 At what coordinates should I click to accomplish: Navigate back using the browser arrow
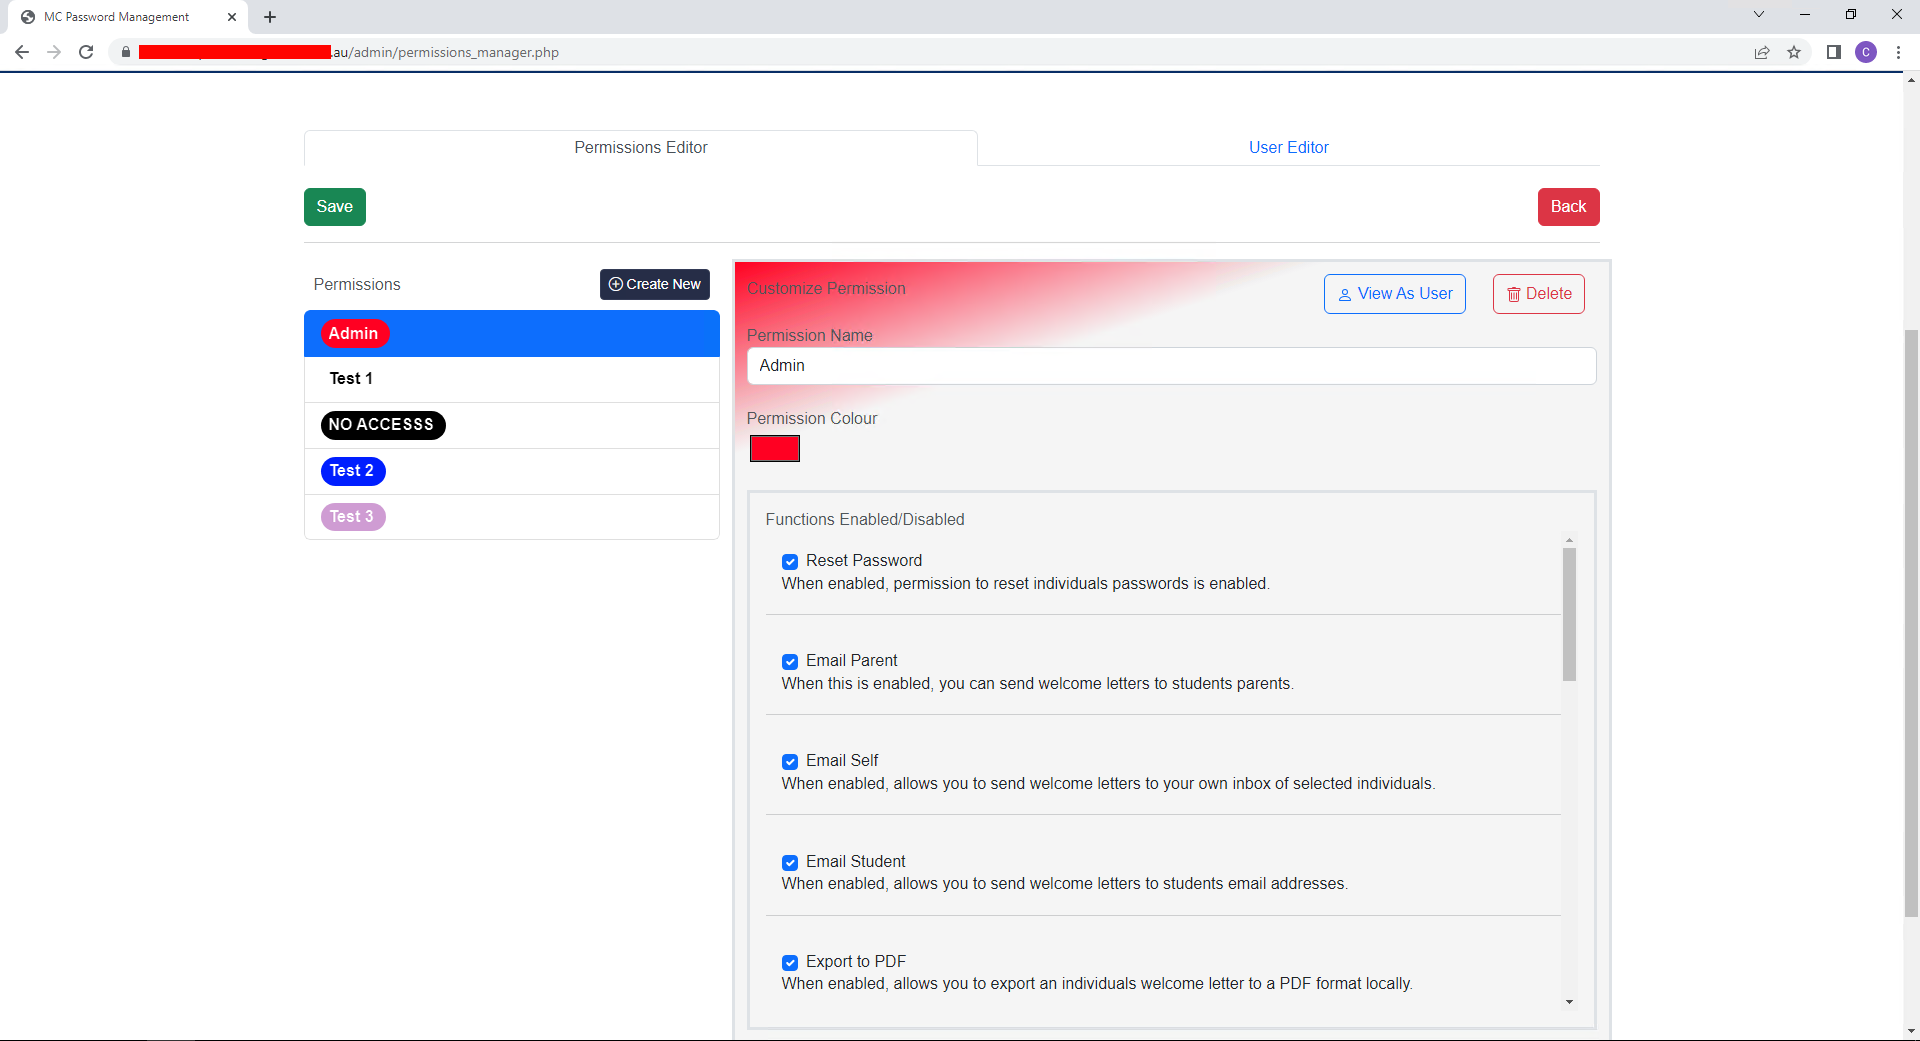pos(21,52)
